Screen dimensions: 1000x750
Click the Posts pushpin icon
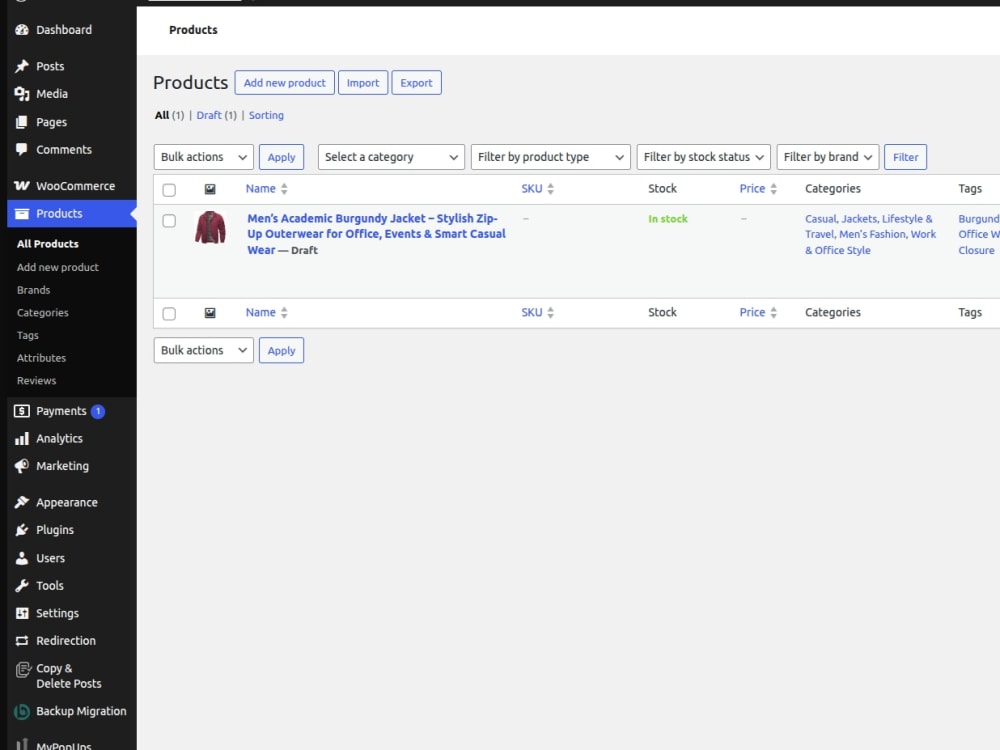pos(22,66)
